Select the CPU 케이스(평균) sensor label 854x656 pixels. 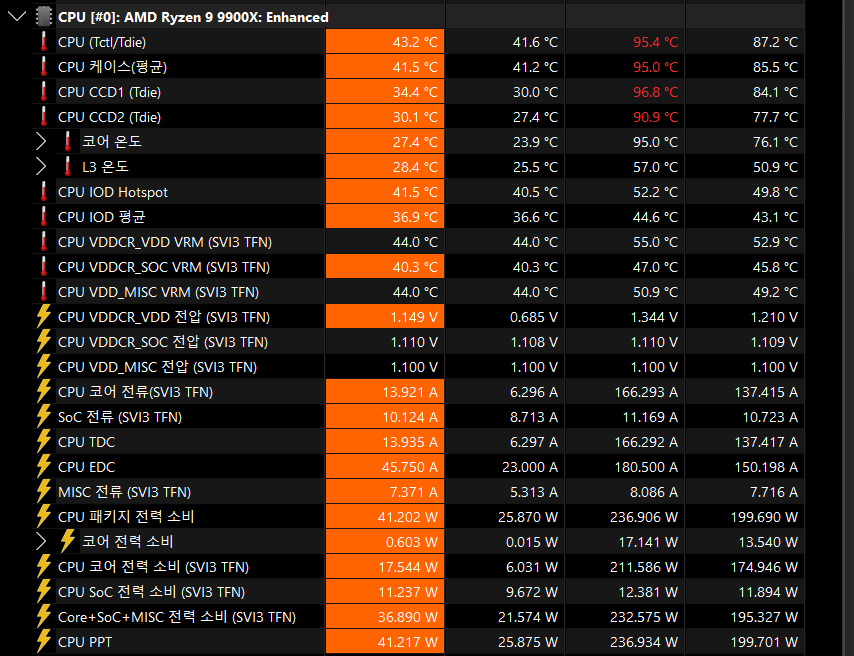[112, 67]
